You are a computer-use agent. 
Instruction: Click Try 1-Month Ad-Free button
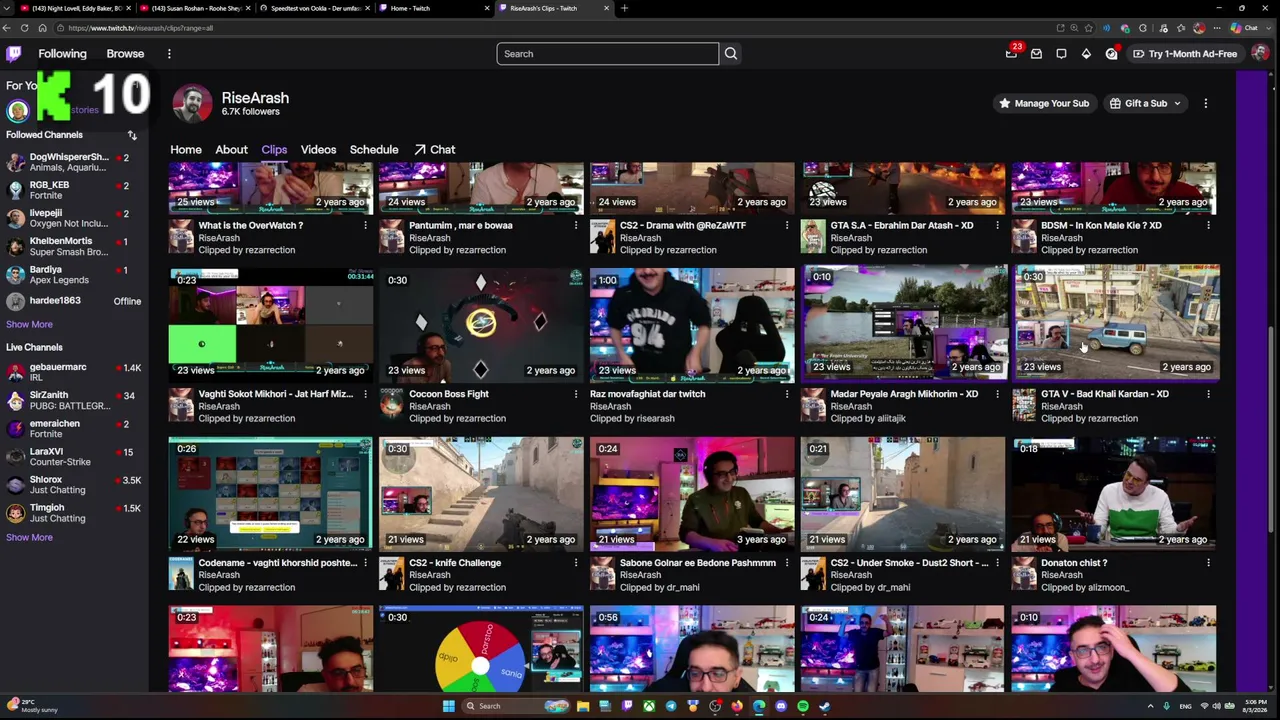1184,54
